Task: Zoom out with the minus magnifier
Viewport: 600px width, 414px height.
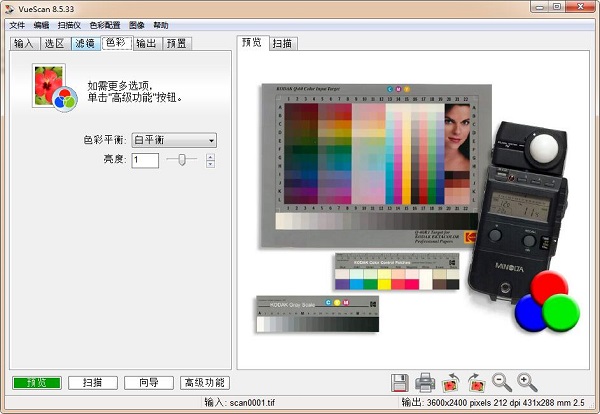Action: 501,383
